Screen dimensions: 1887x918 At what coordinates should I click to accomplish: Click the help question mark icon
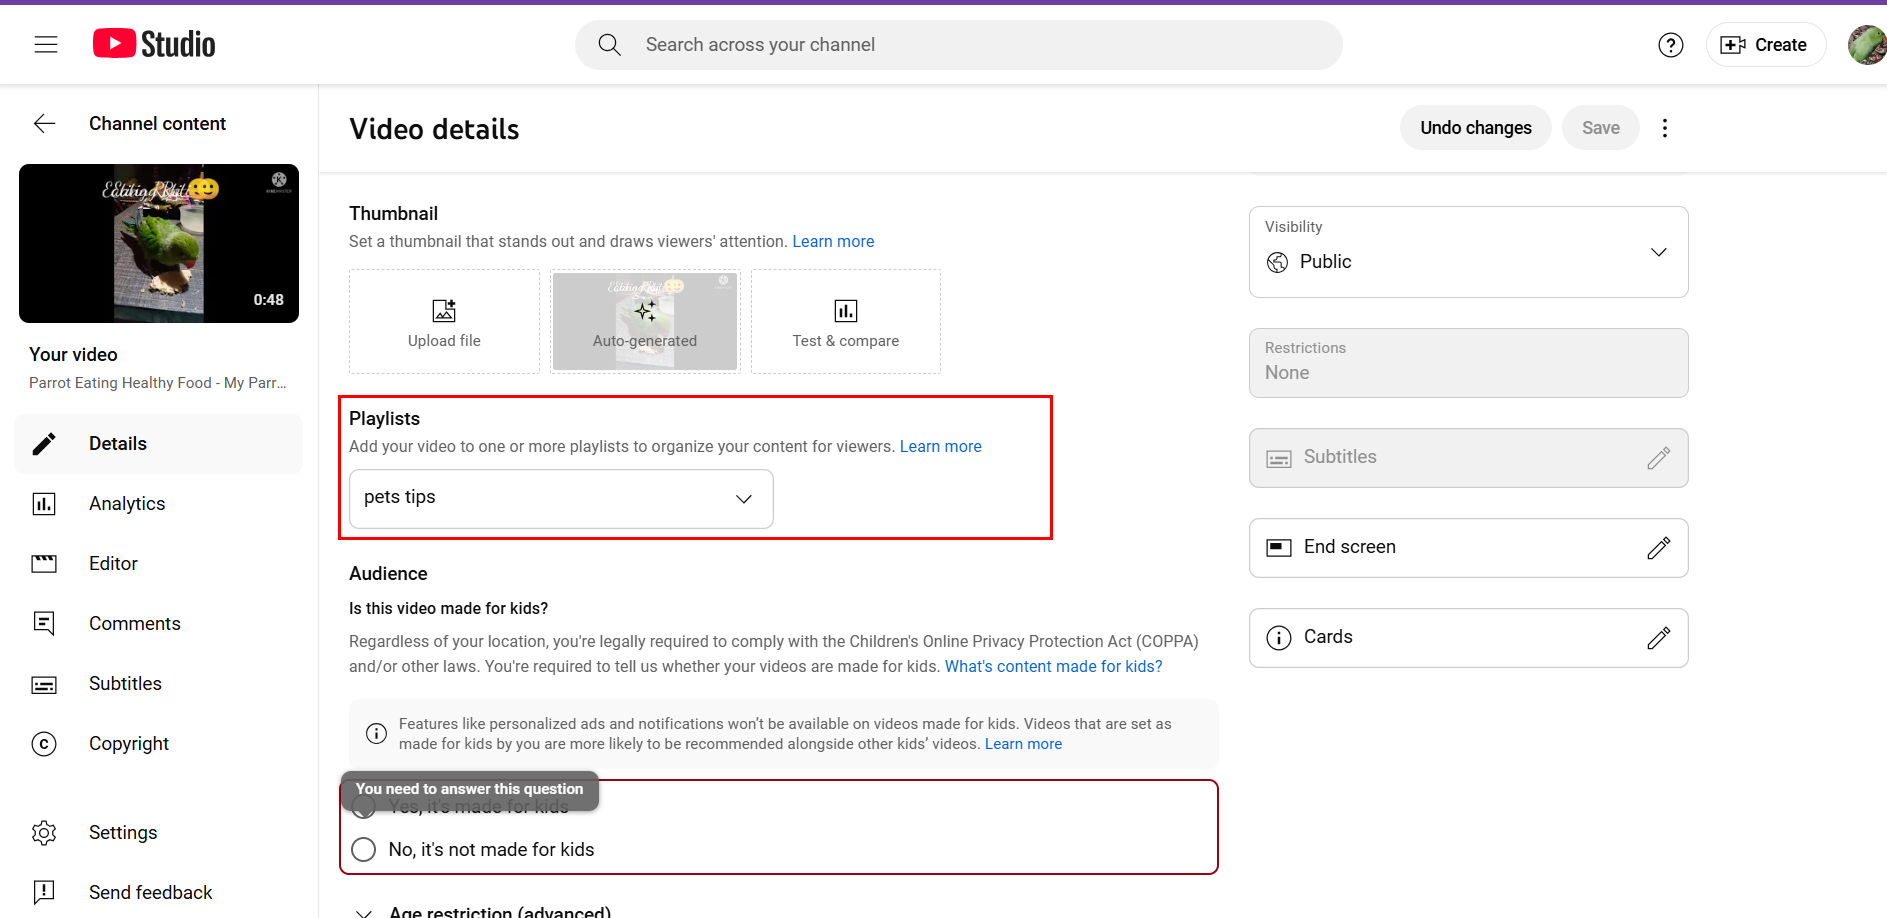coord(1670,44)
